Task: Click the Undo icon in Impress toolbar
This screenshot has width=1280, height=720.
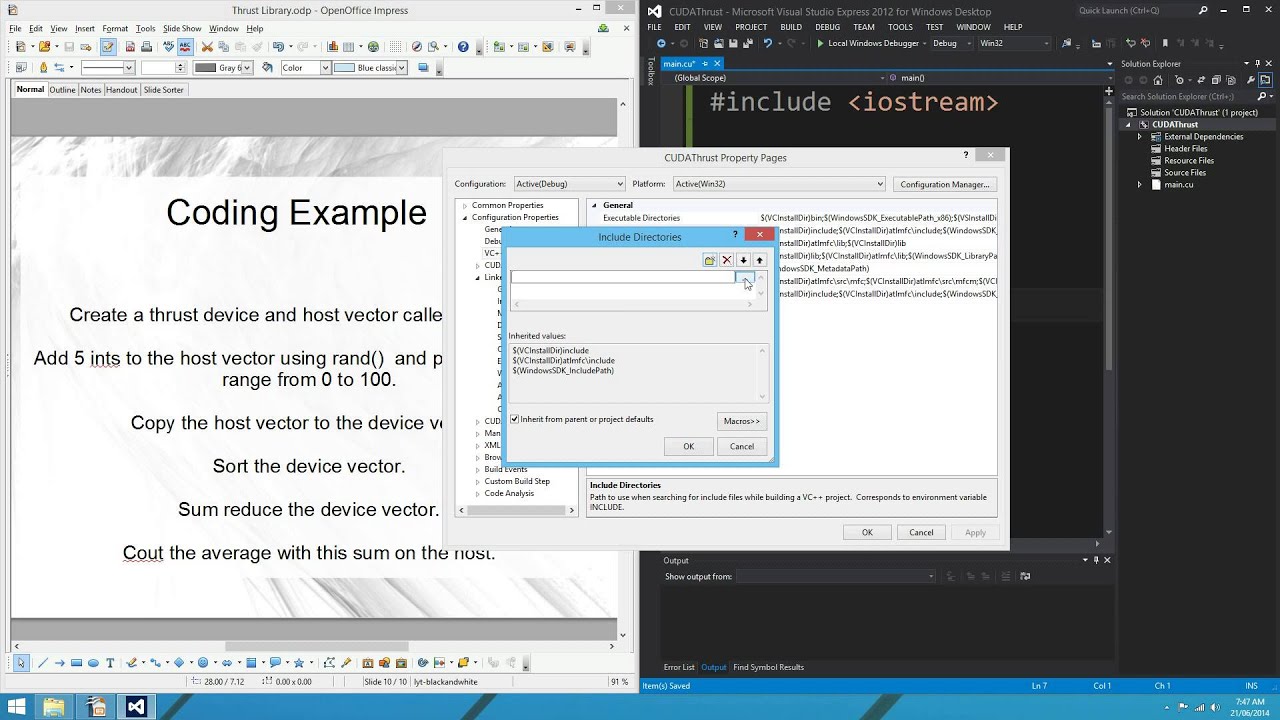Action: (278, 46)
